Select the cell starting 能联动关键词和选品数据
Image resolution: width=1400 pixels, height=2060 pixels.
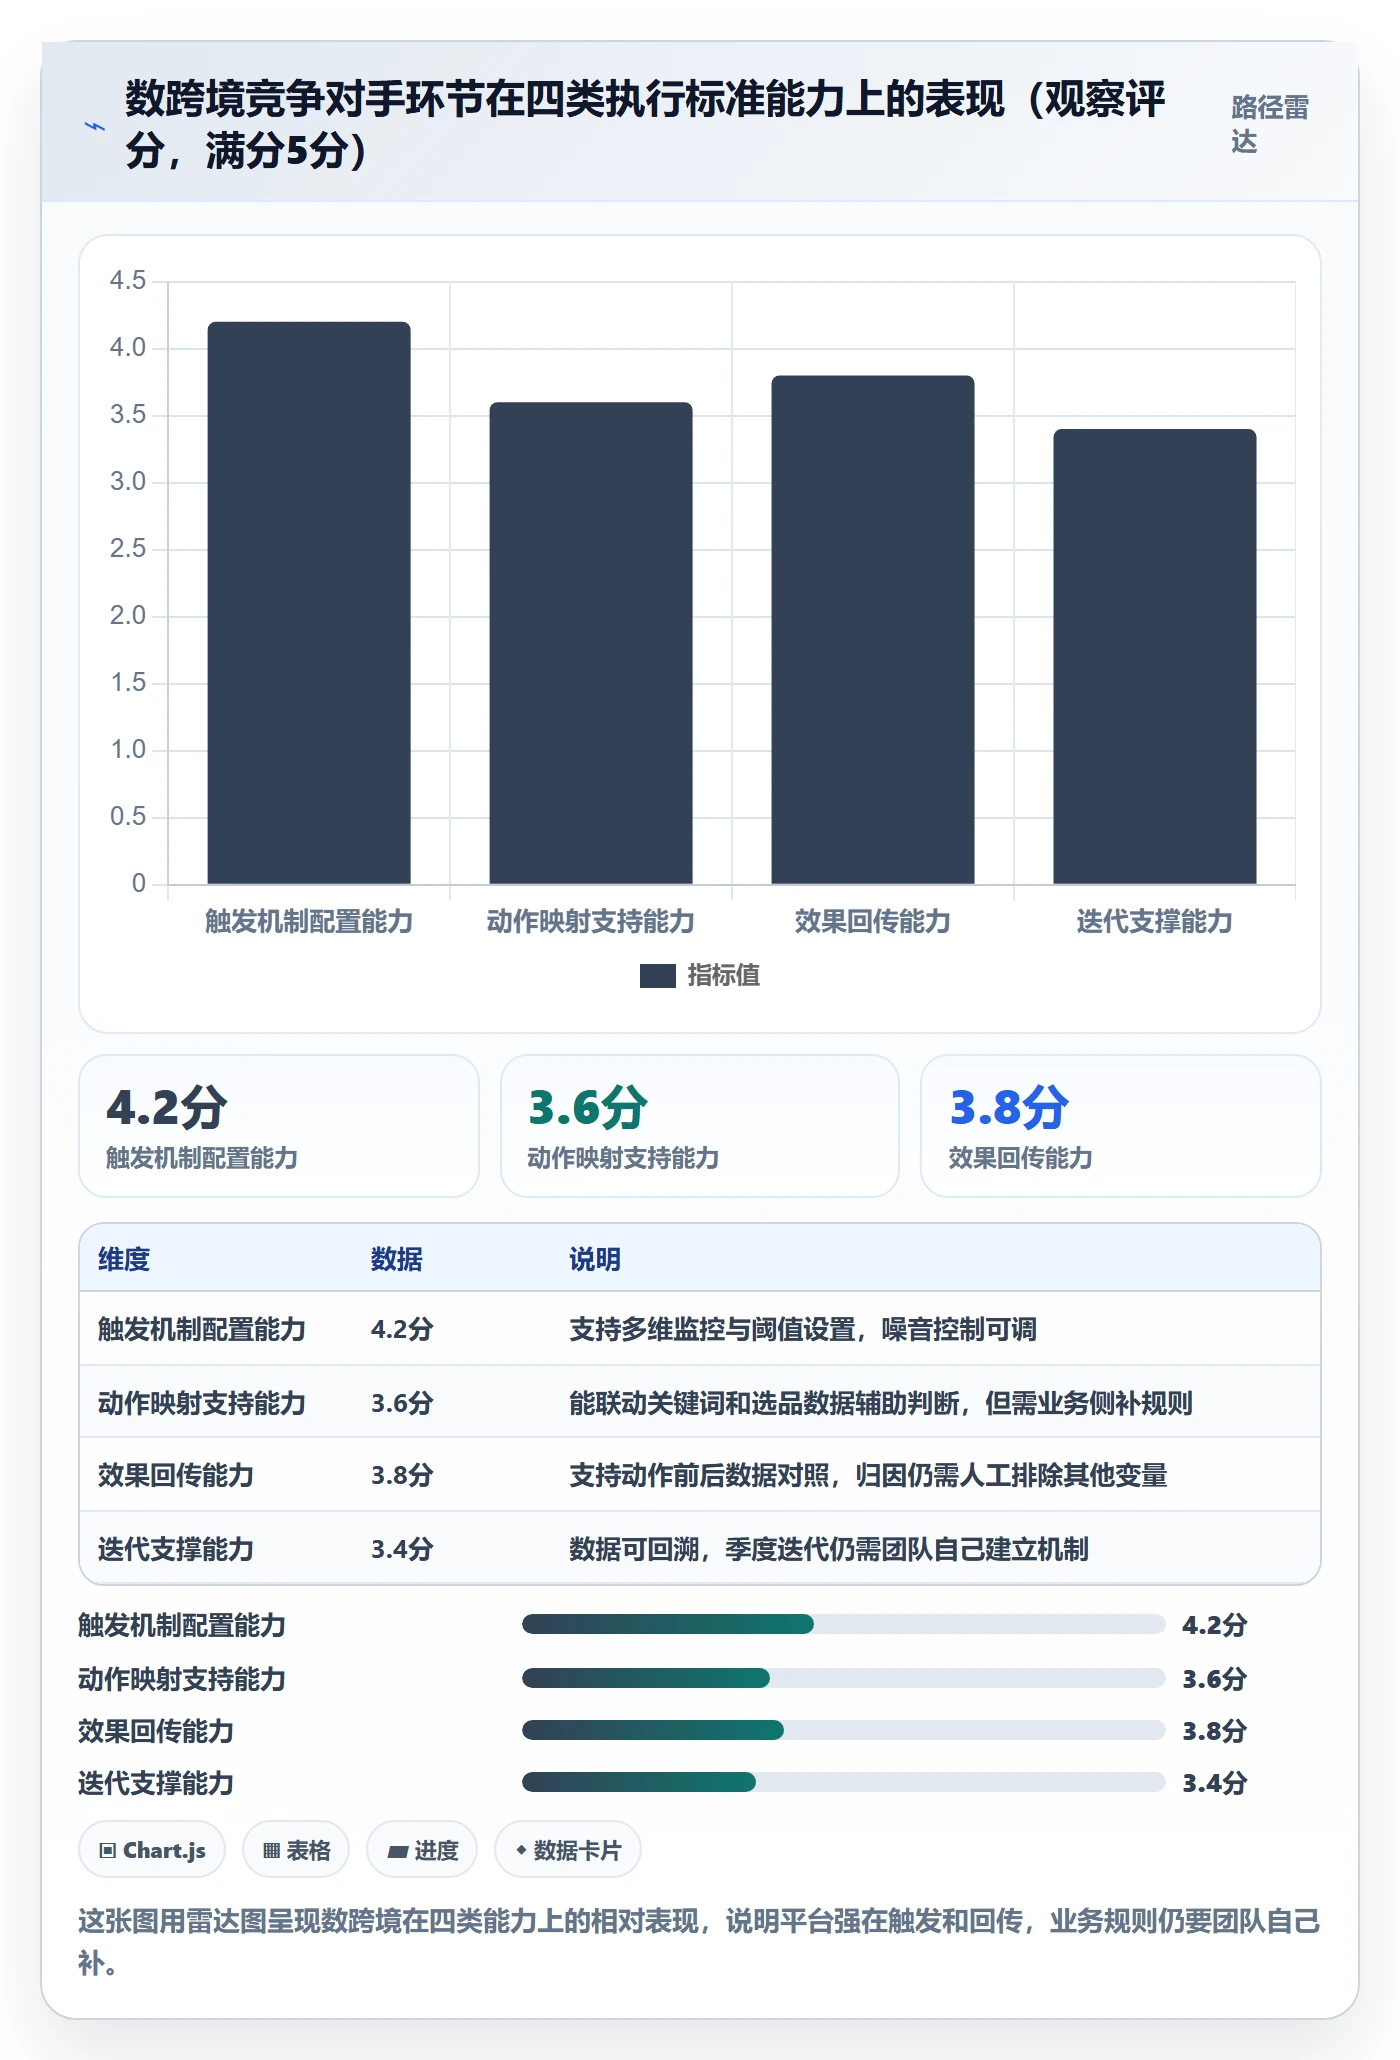click(881, 1403)
